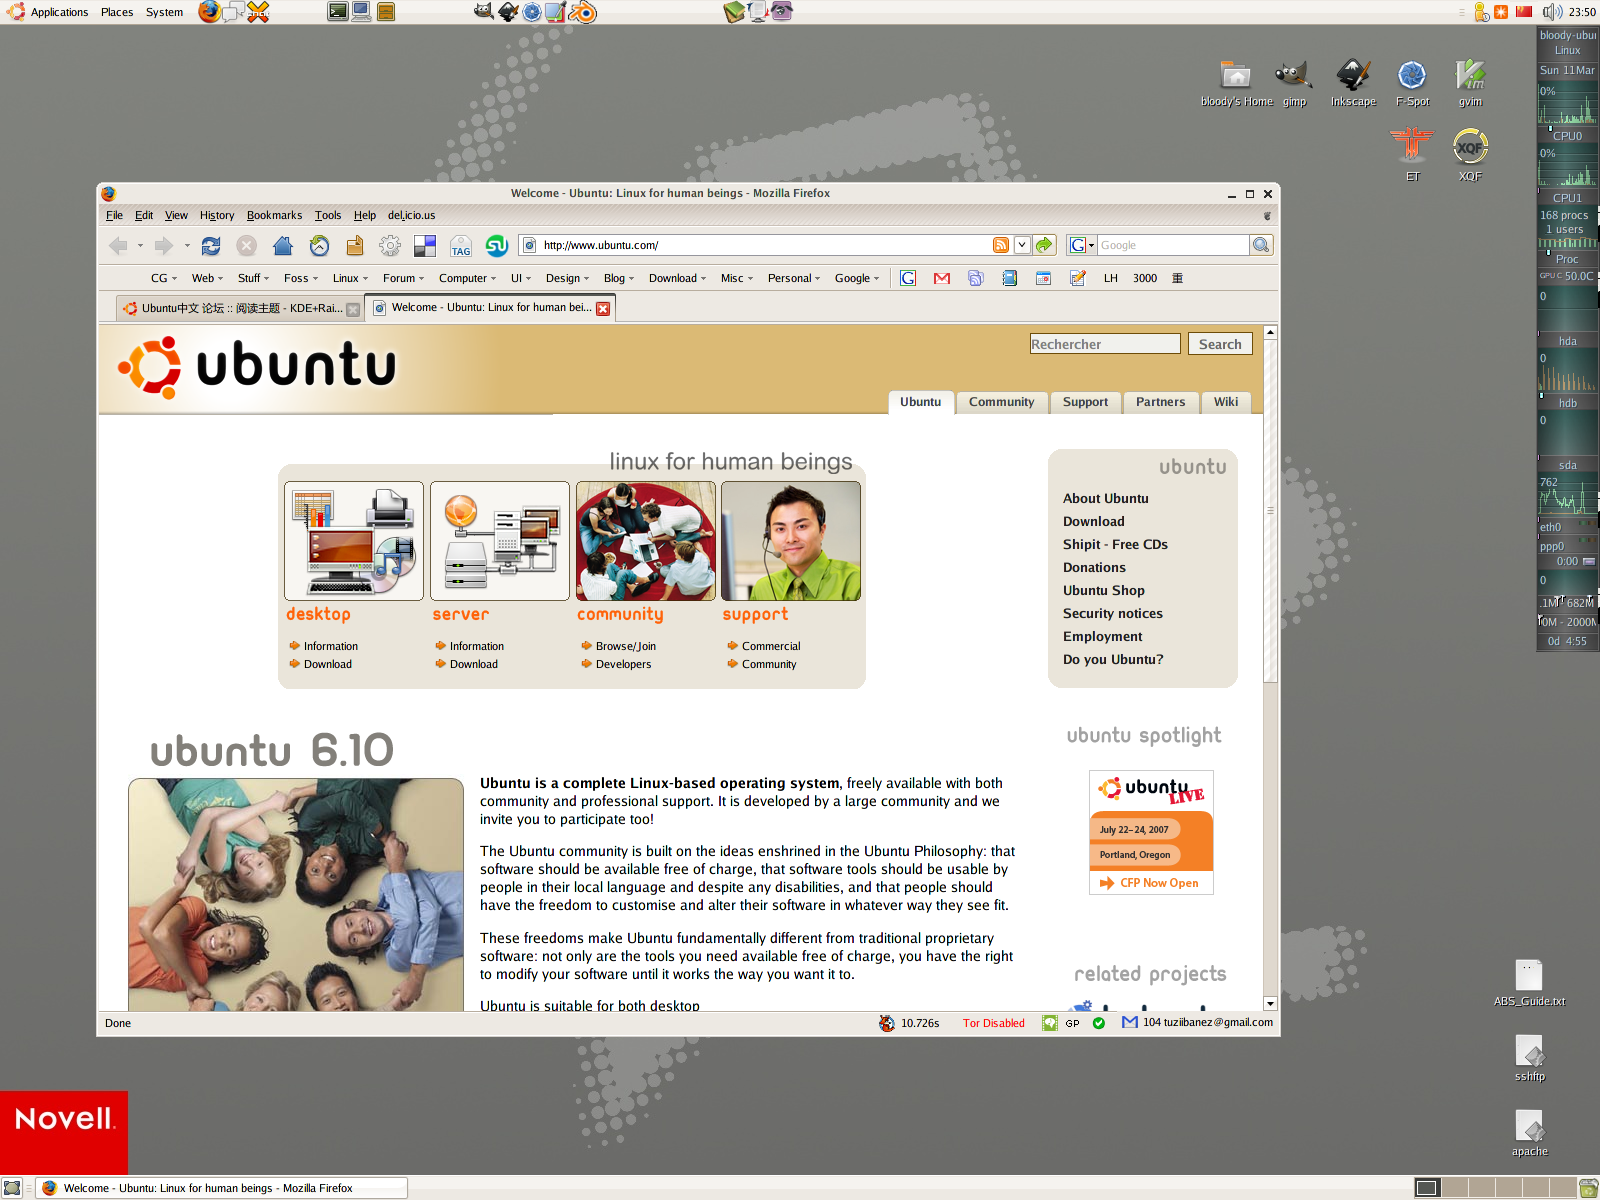
Task: Click the desktop thumbnail image
Action: click(354, 541)
